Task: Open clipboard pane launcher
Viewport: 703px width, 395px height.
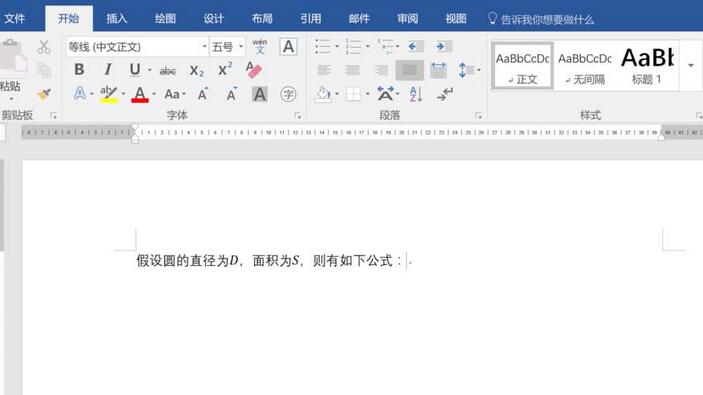Action: (x=53, y=116)
